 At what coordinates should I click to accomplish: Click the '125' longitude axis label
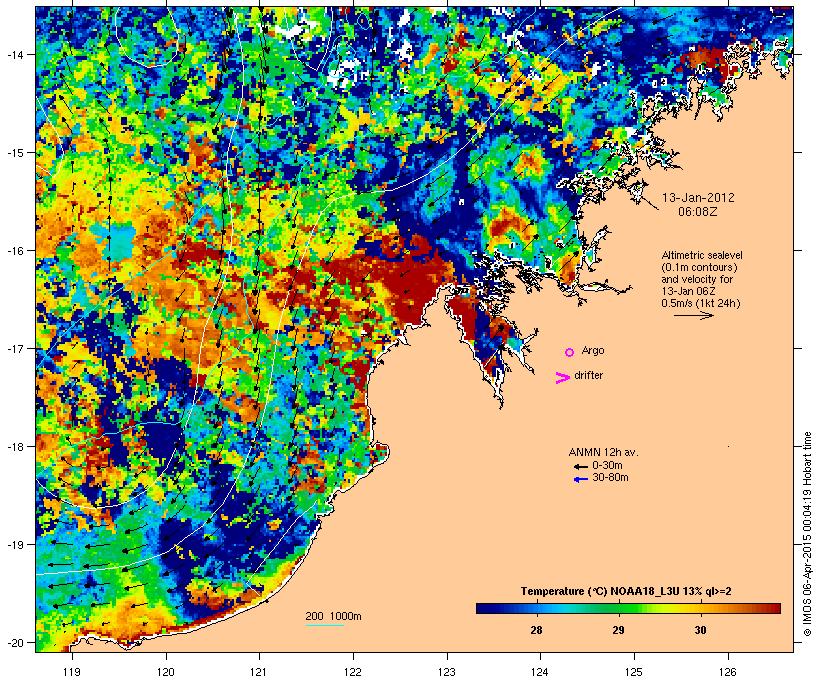pyautogui.click(x=634, y=672)
